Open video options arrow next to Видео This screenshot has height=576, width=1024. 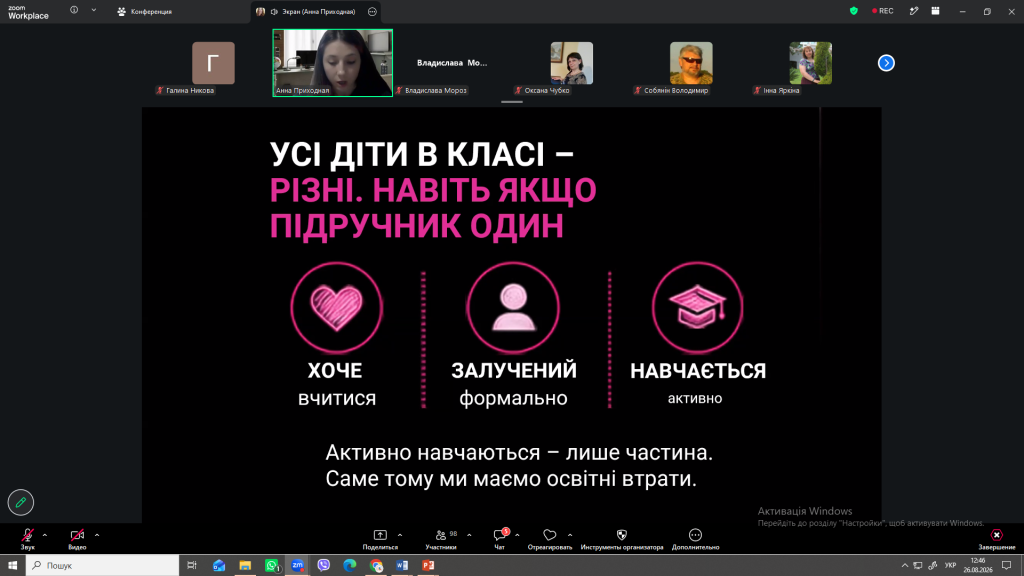97,536
